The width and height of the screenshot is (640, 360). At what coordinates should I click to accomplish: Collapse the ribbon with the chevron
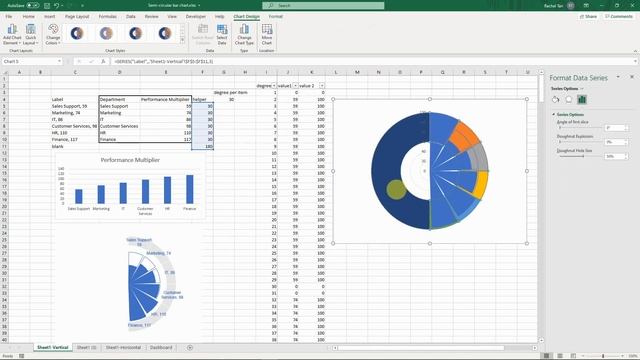pos(635,51)
